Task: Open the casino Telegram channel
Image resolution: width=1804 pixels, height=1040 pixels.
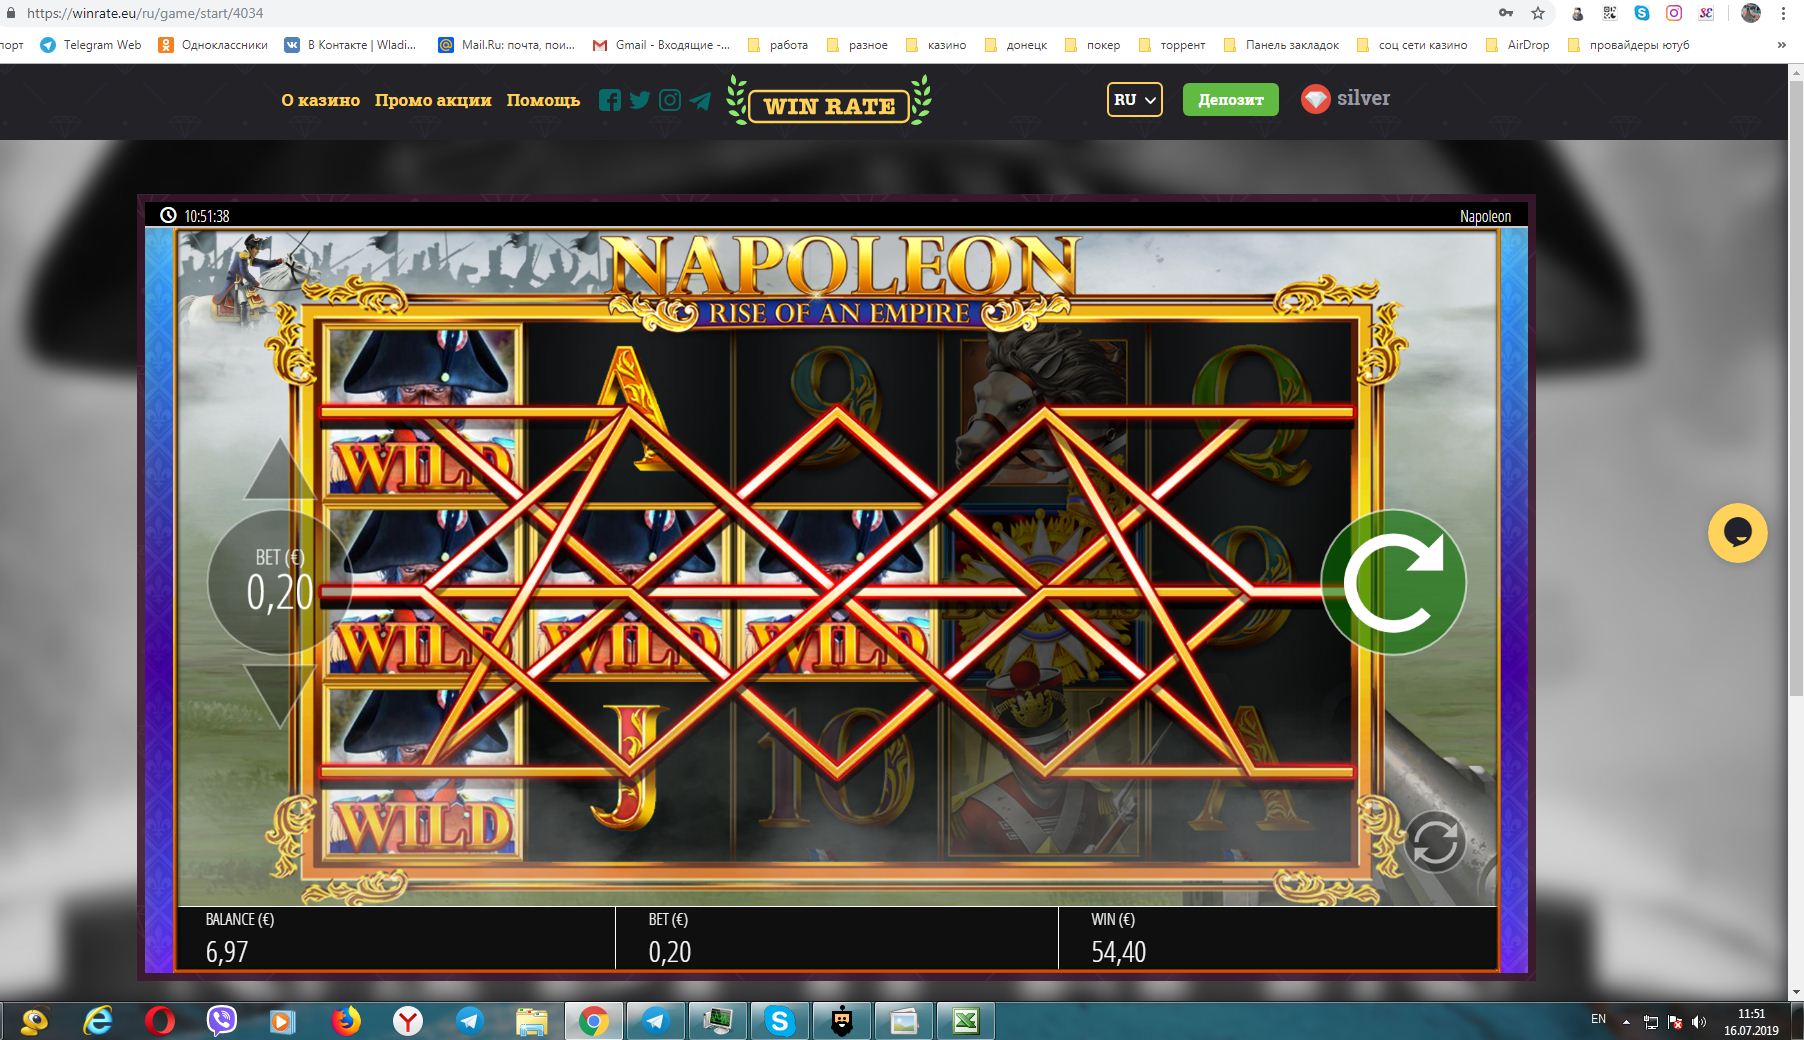Action: pos(700,100)
